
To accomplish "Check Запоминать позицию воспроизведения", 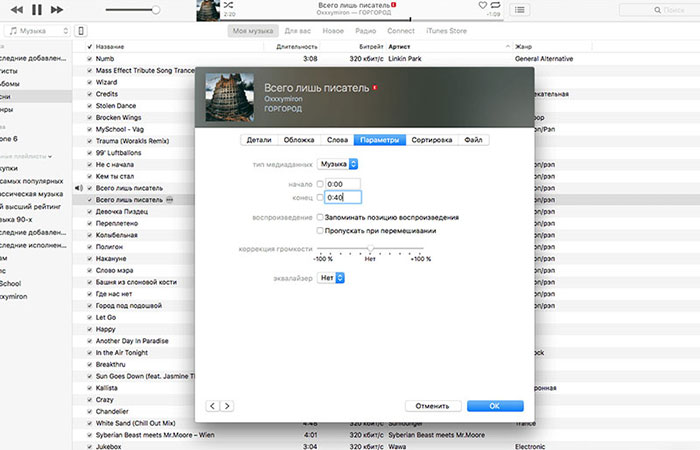I will tap(320, 217).
